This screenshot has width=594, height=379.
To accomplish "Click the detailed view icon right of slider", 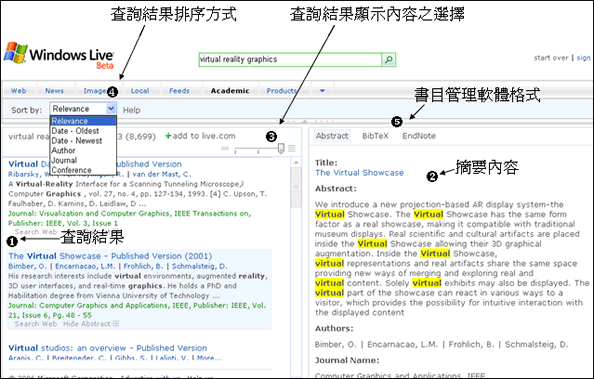I will pos(292,149).
